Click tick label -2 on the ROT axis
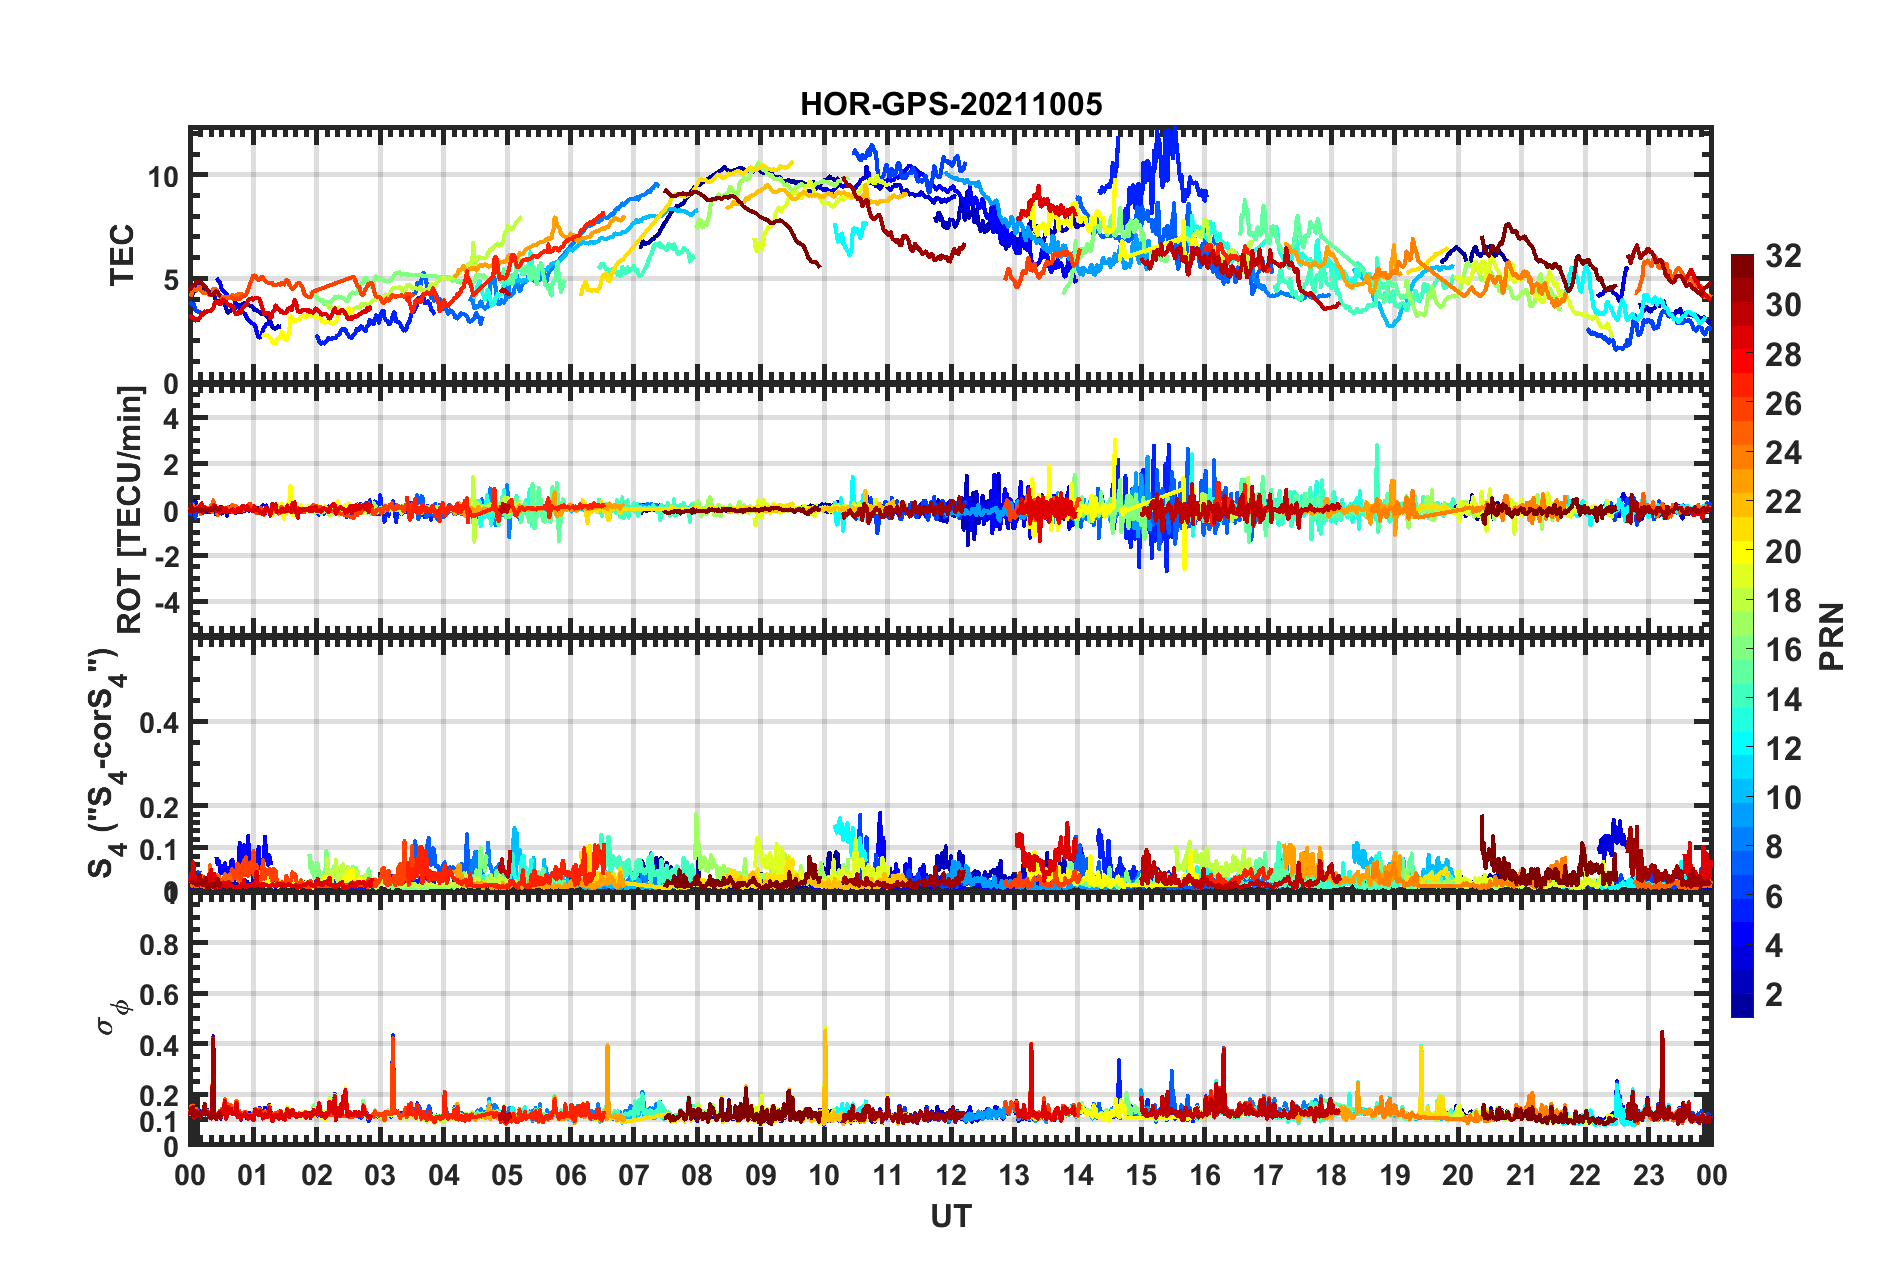 click(x=167, y=556)
